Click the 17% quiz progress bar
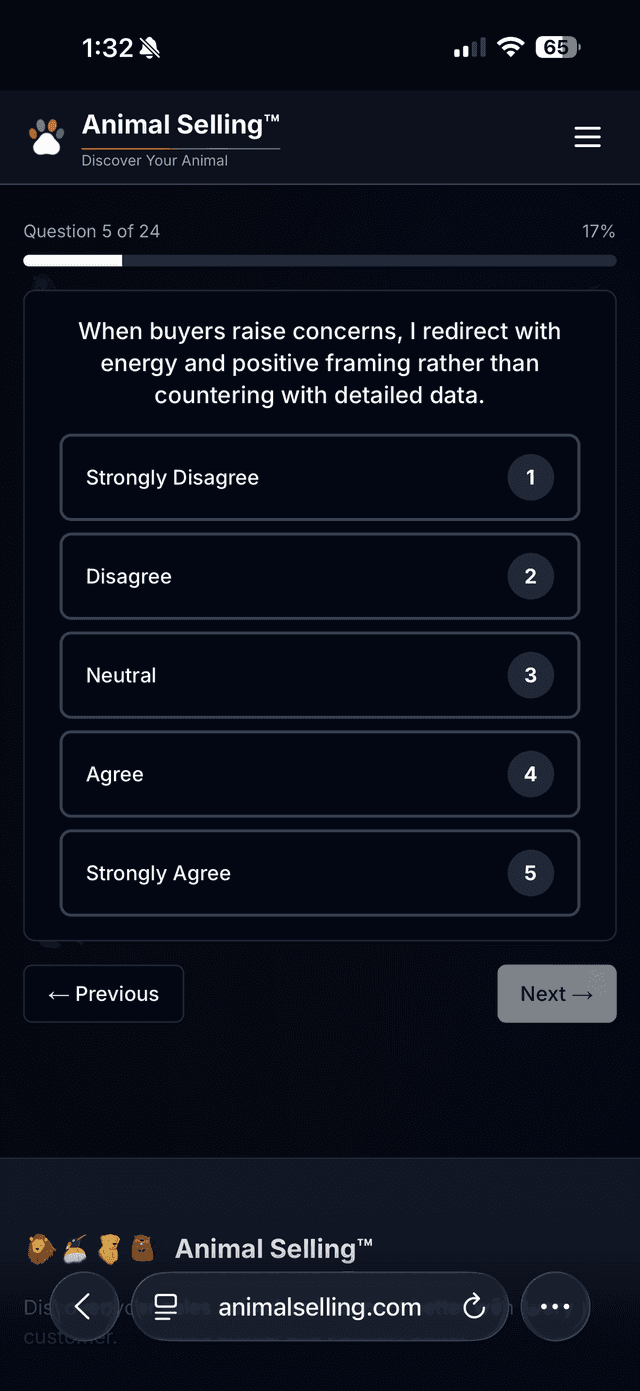This screenshot has height=1391, width=640. [320, 260]
